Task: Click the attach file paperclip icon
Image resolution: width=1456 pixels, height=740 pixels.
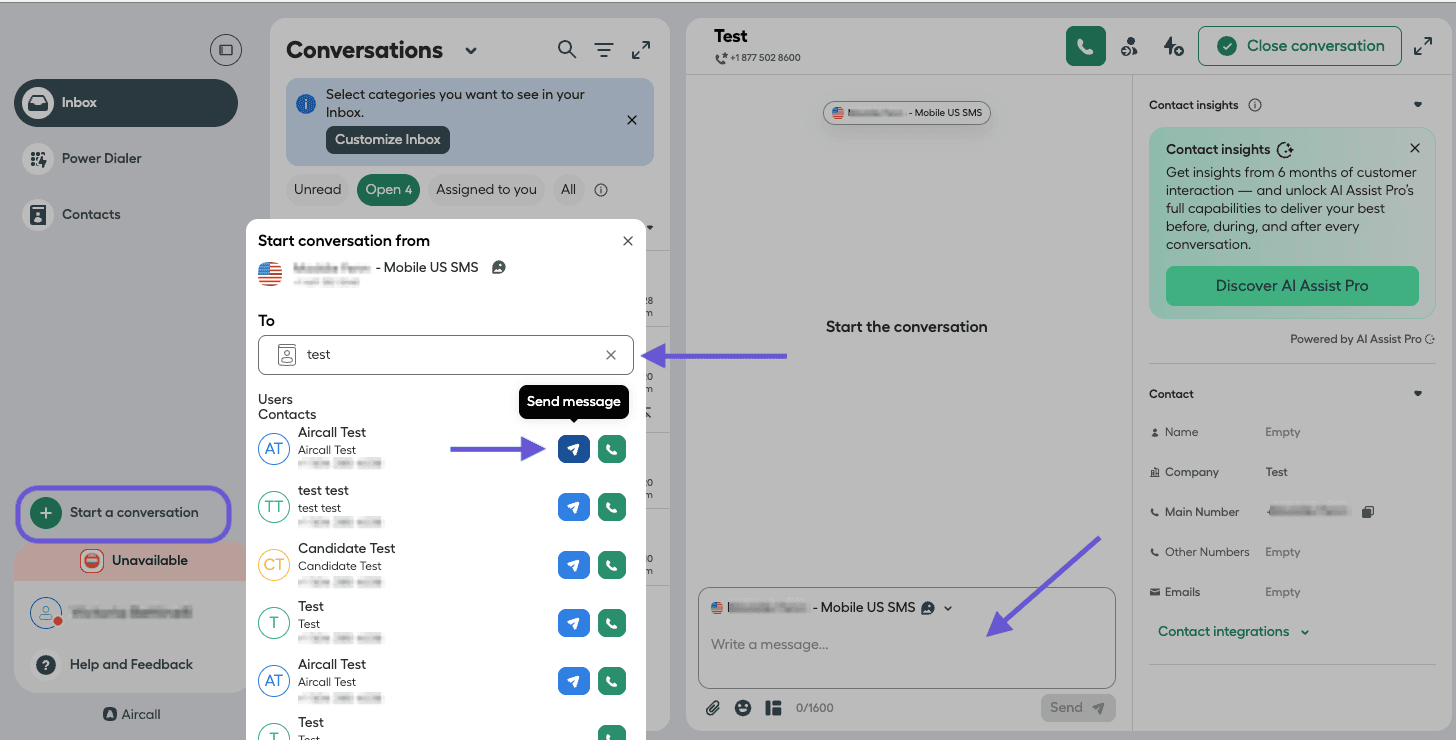Action: pos(713,708)
